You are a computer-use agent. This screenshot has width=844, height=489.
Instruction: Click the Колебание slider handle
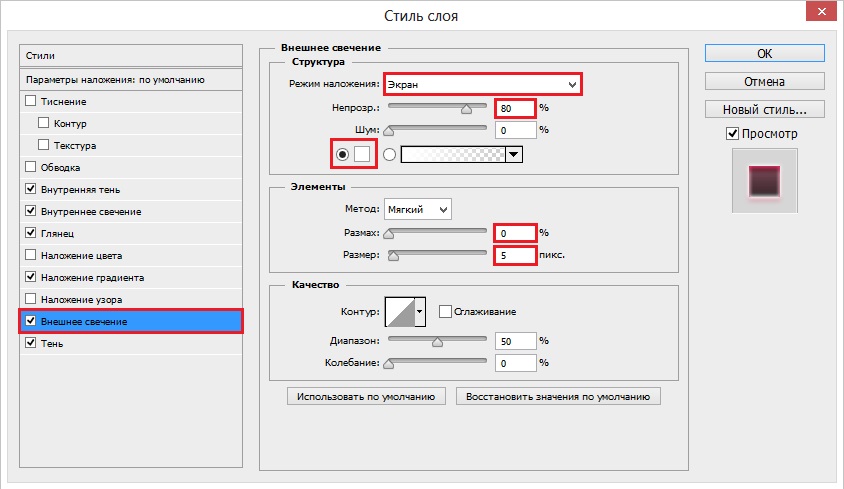388,364
